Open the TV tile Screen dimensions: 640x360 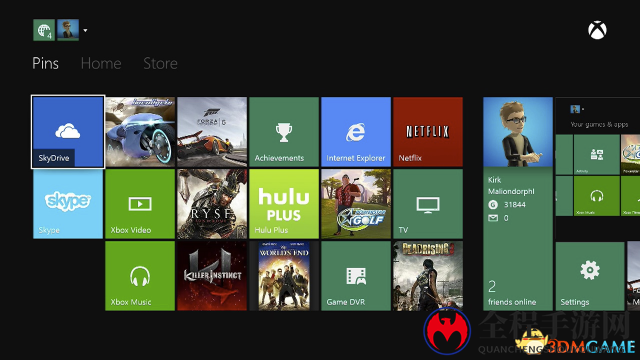pos(428,204)
